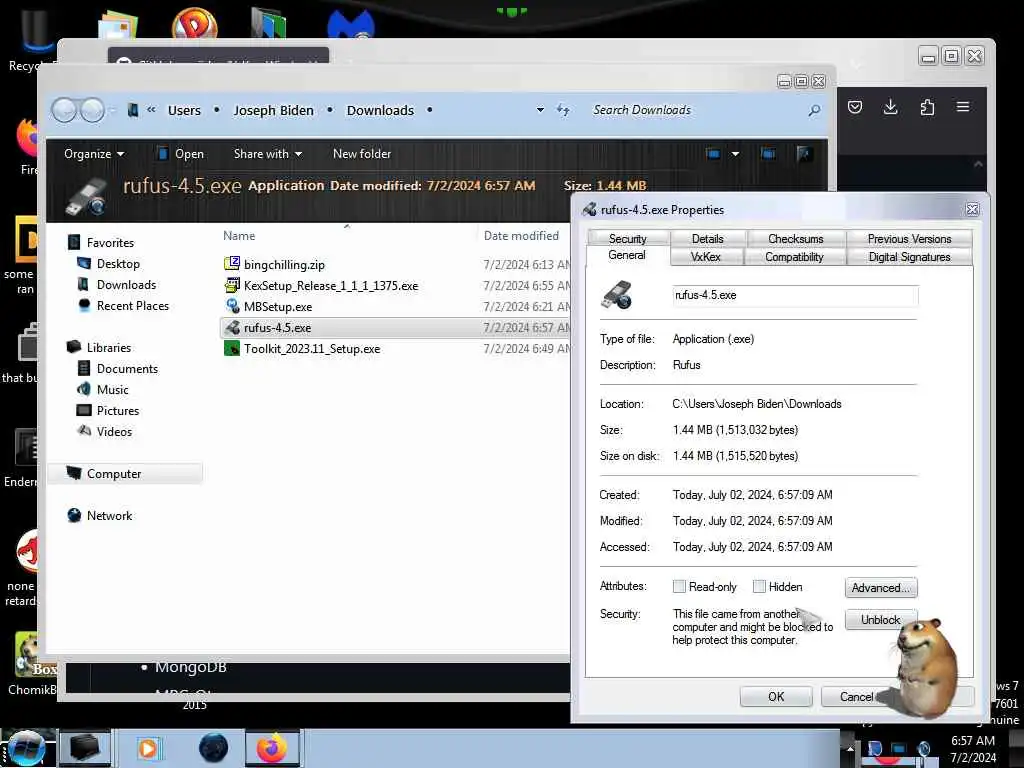Screen dimensions: 1024x768
Task: Open the Firefox extensions puzzle icon
Action: [x=927, y=107]
